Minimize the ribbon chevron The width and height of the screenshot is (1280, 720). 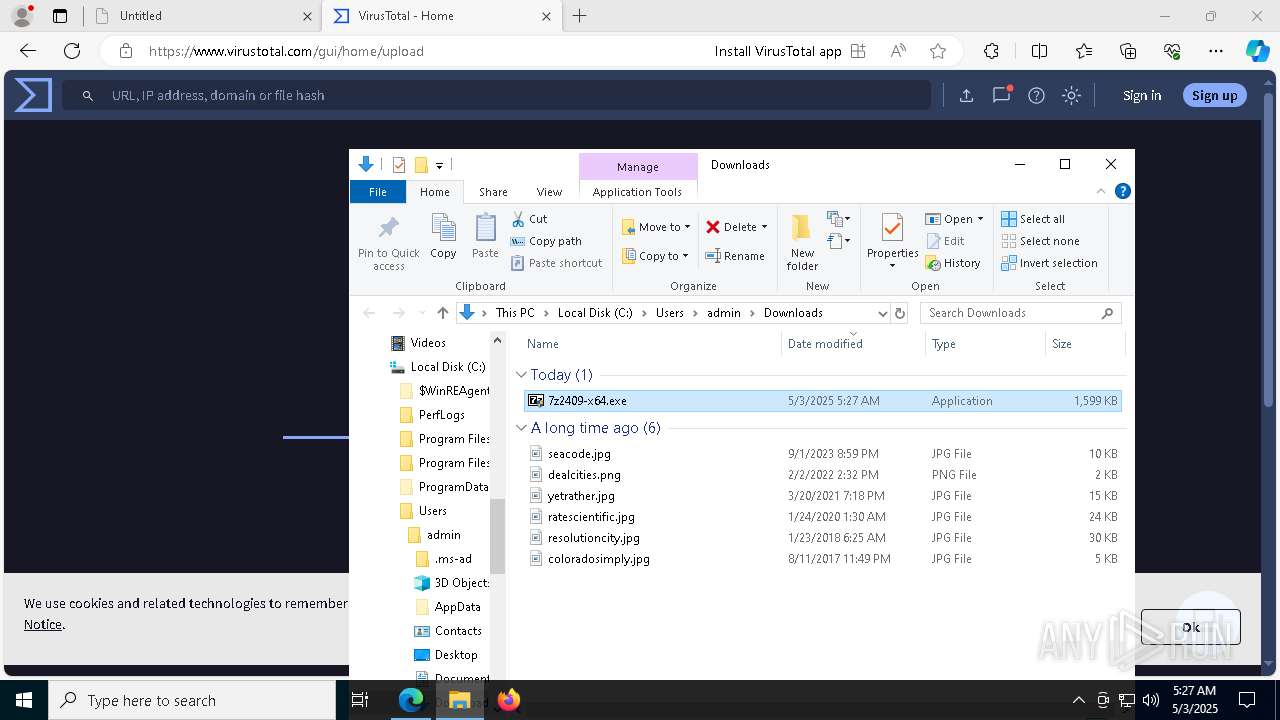(1101, 191)
